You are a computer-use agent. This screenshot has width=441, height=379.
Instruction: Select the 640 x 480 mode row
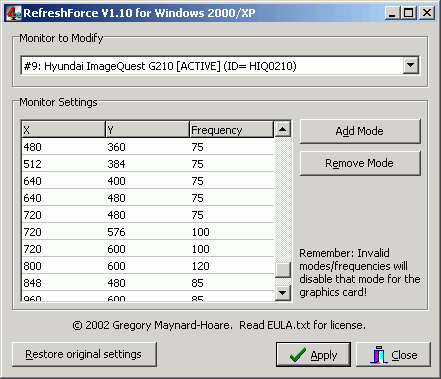coord(148,198)
